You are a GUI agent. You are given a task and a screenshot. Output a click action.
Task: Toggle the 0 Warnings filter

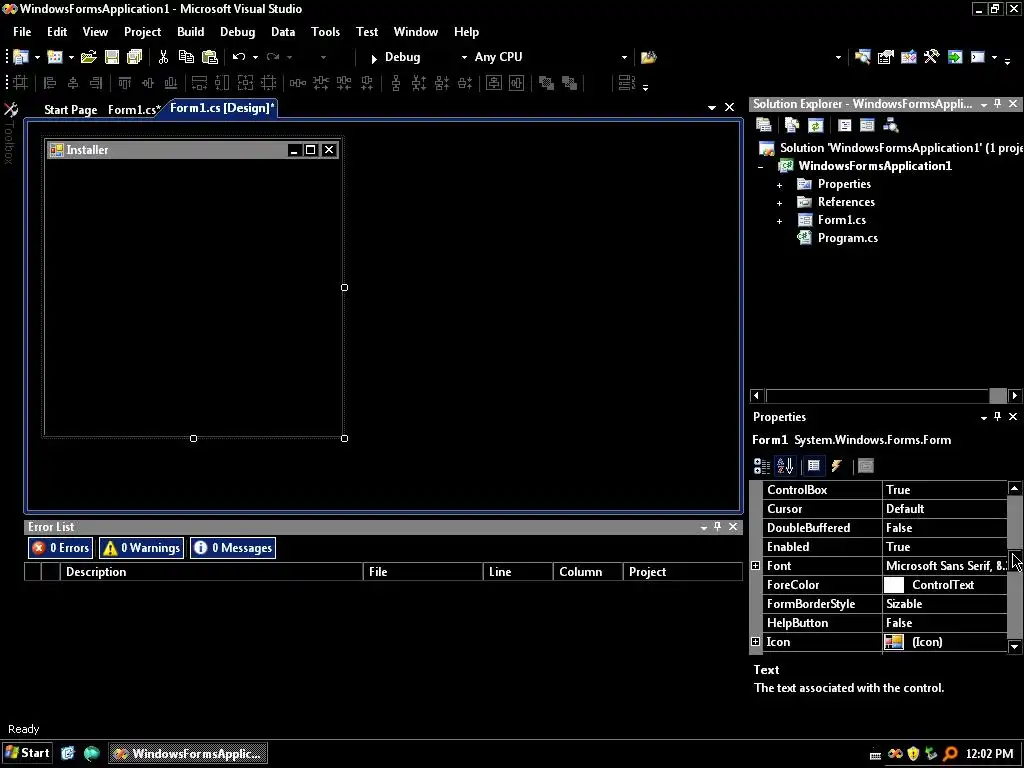point(141,548)
